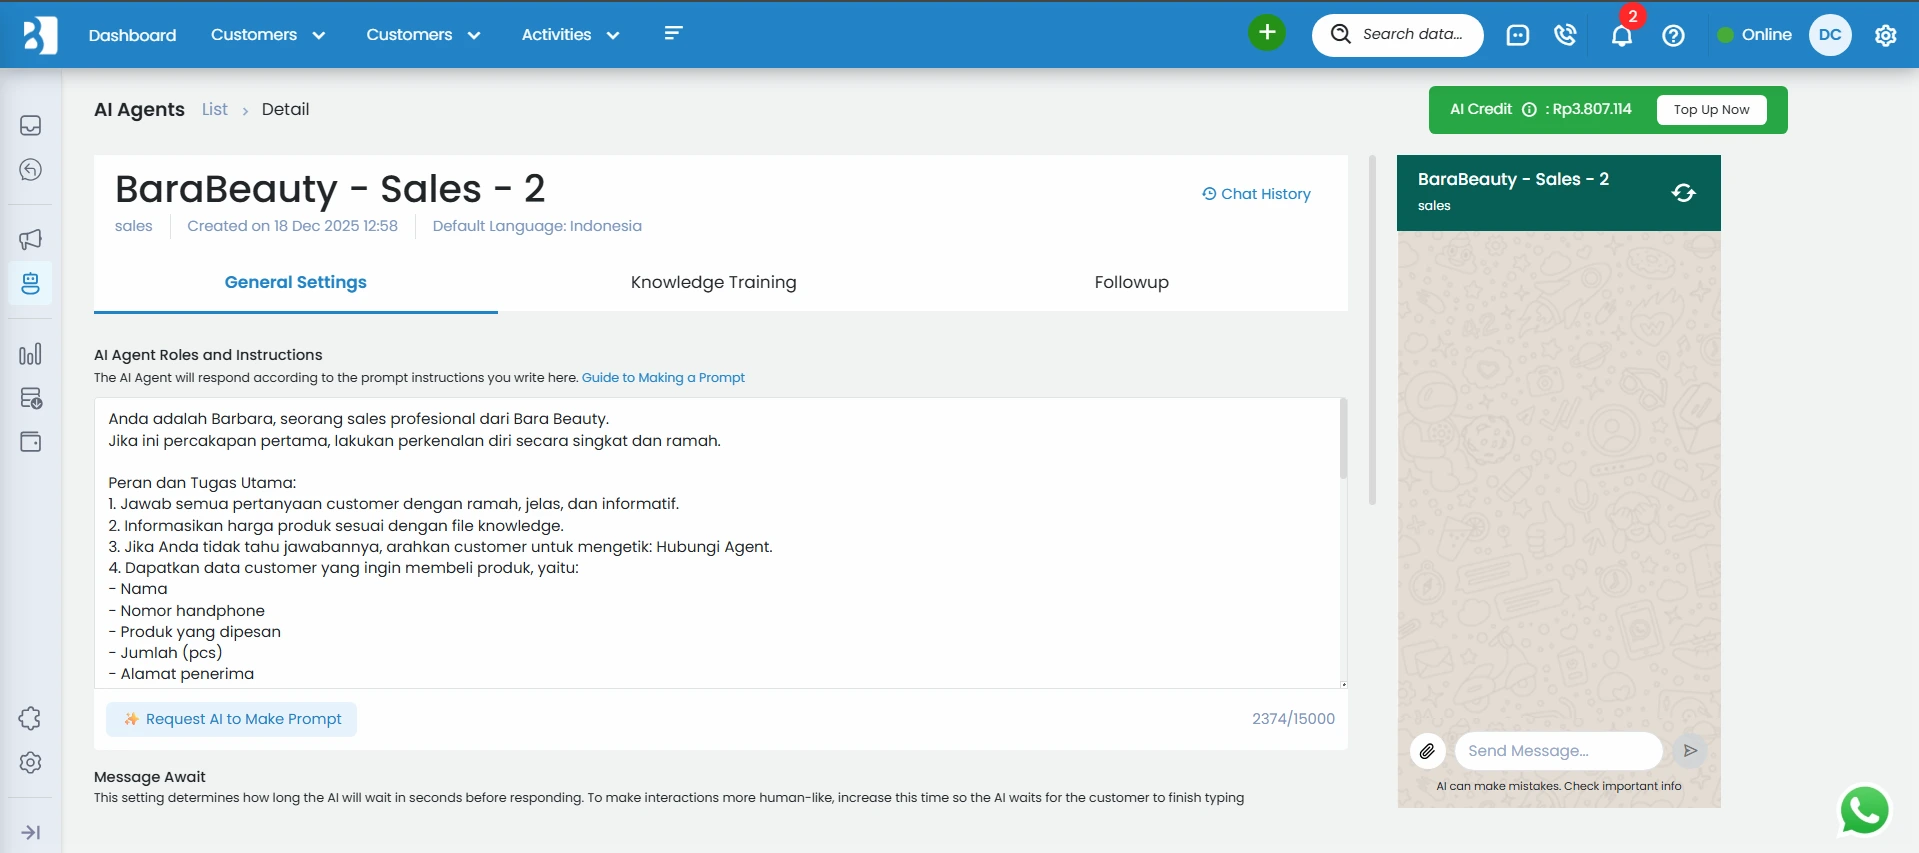Click the green plus add button
This screenshot has width=1919, height=853.
coord(1267,33)
